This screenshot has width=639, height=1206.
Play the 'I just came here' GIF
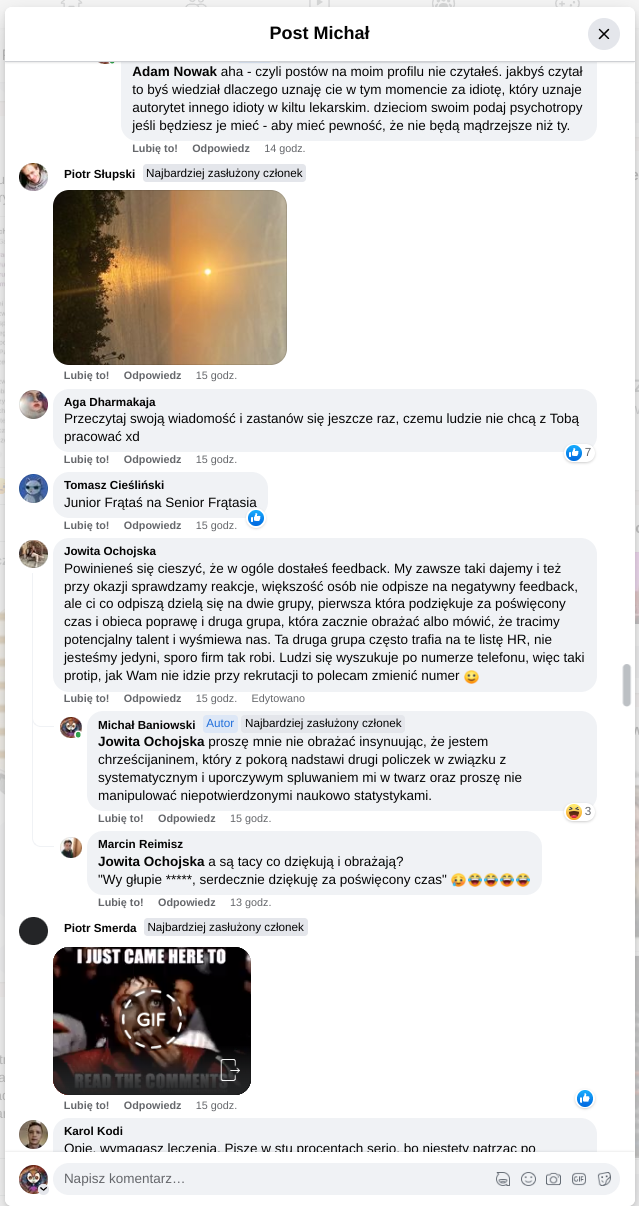point(152,1019)
